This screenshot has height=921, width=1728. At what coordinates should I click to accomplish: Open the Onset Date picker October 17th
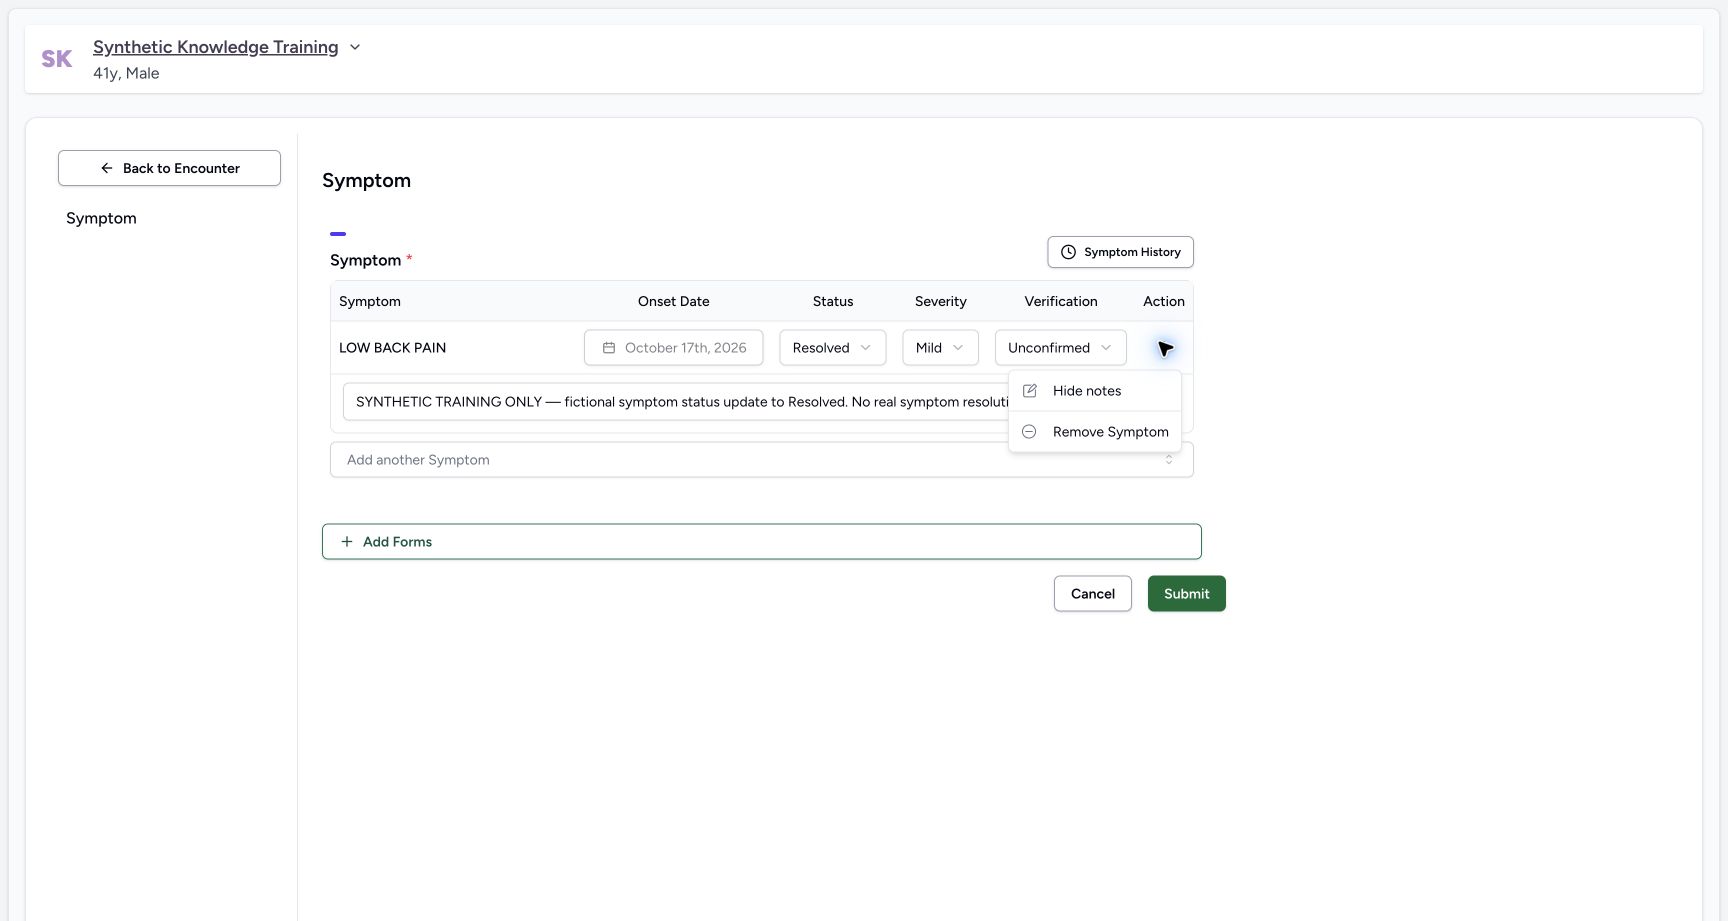[x=673, y=348]
